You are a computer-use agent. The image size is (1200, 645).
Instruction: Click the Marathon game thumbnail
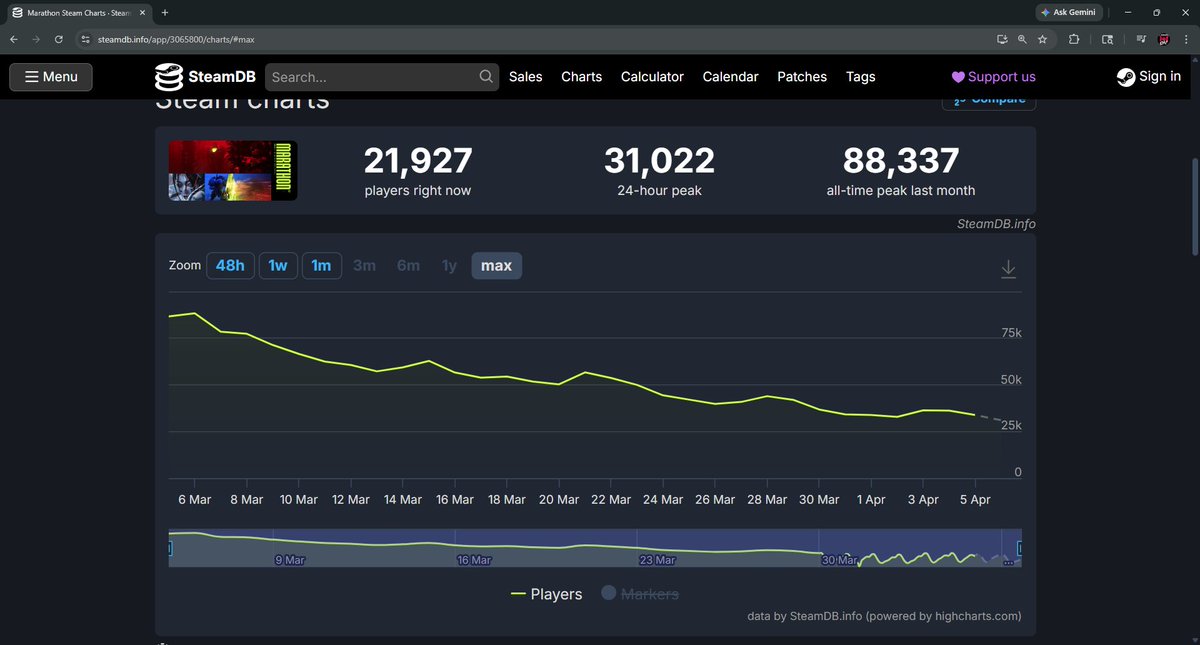pos(233,171)
